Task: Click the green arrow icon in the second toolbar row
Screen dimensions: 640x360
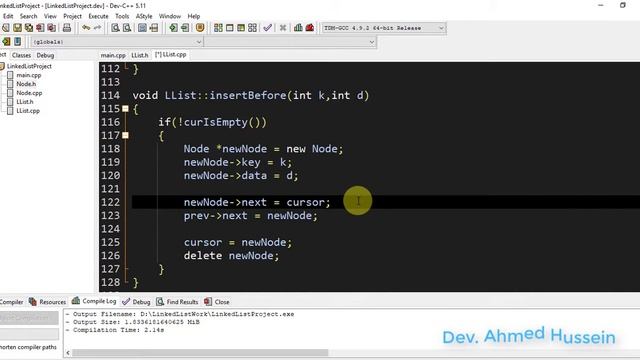Action: point(6,42)
